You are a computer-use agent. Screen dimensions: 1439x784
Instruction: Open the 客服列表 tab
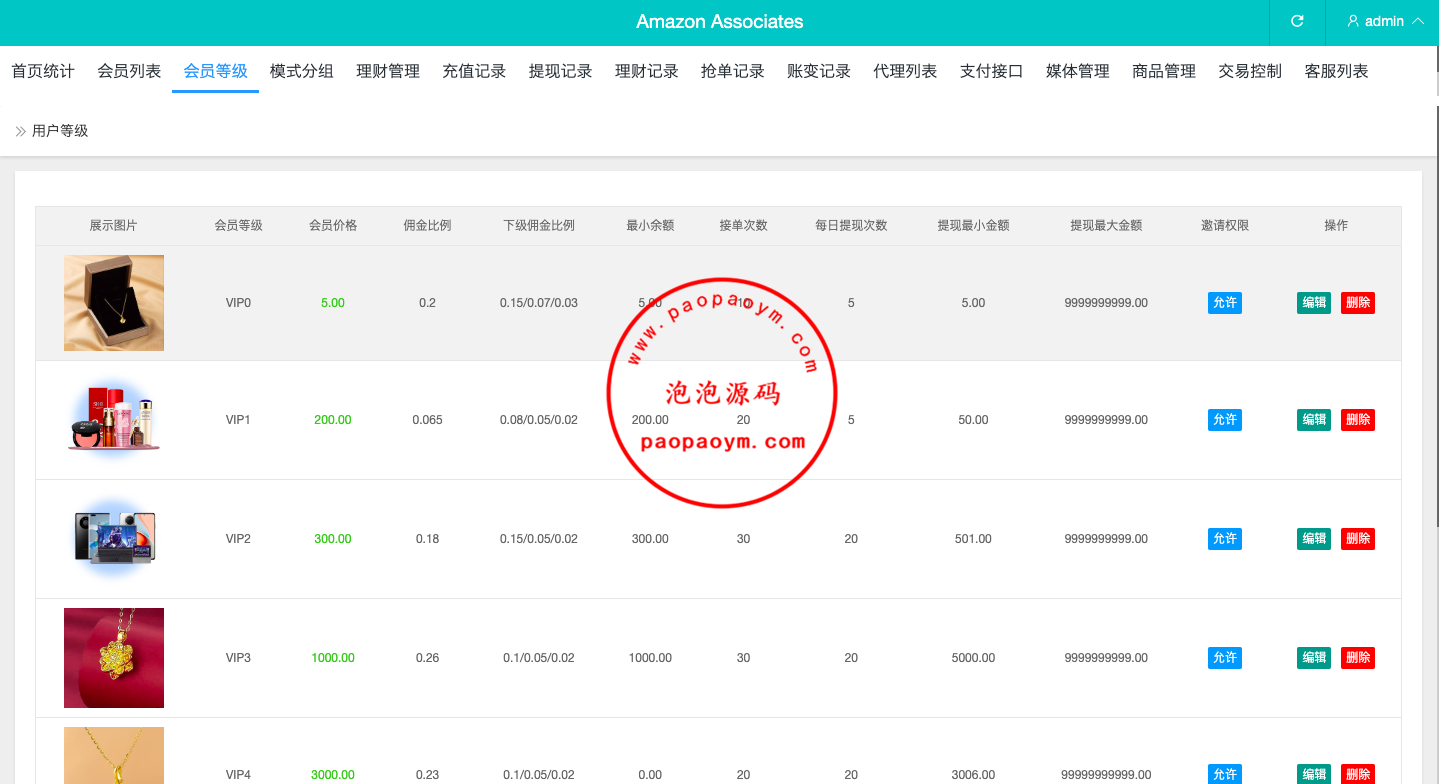click(x=1336, y=71)
